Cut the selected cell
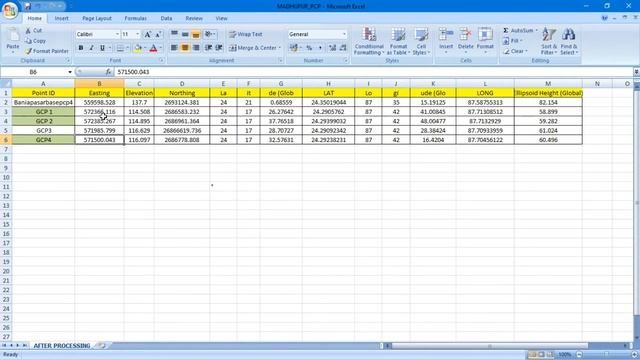 tap(33, 31)
